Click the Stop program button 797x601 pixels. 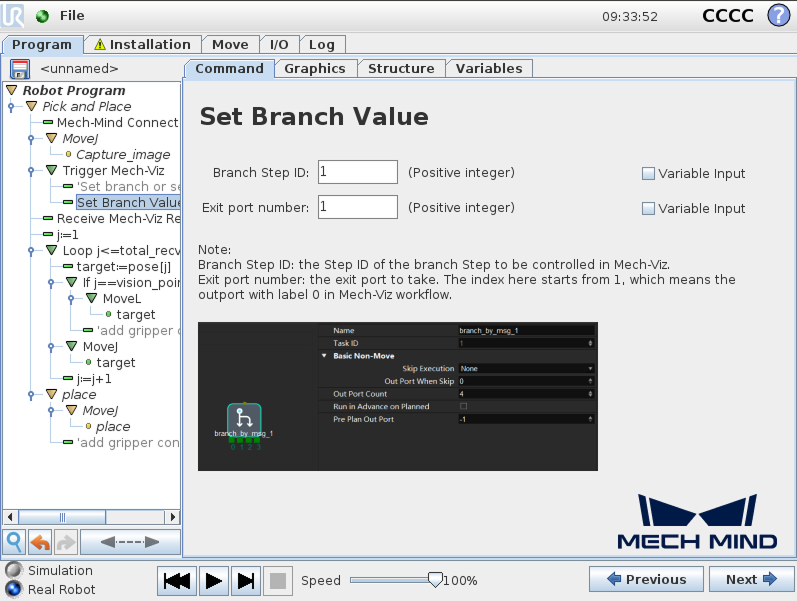click(278, 581)
